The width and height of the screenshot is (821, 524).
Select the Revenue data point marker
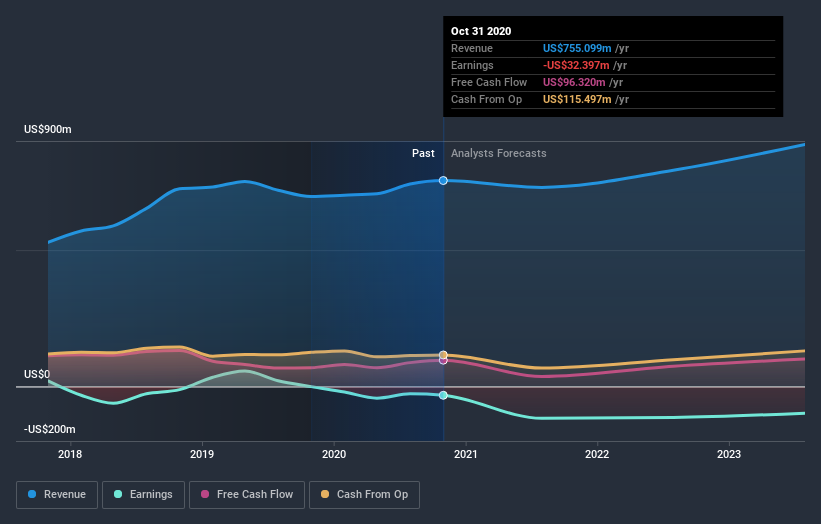pos(443,181)
